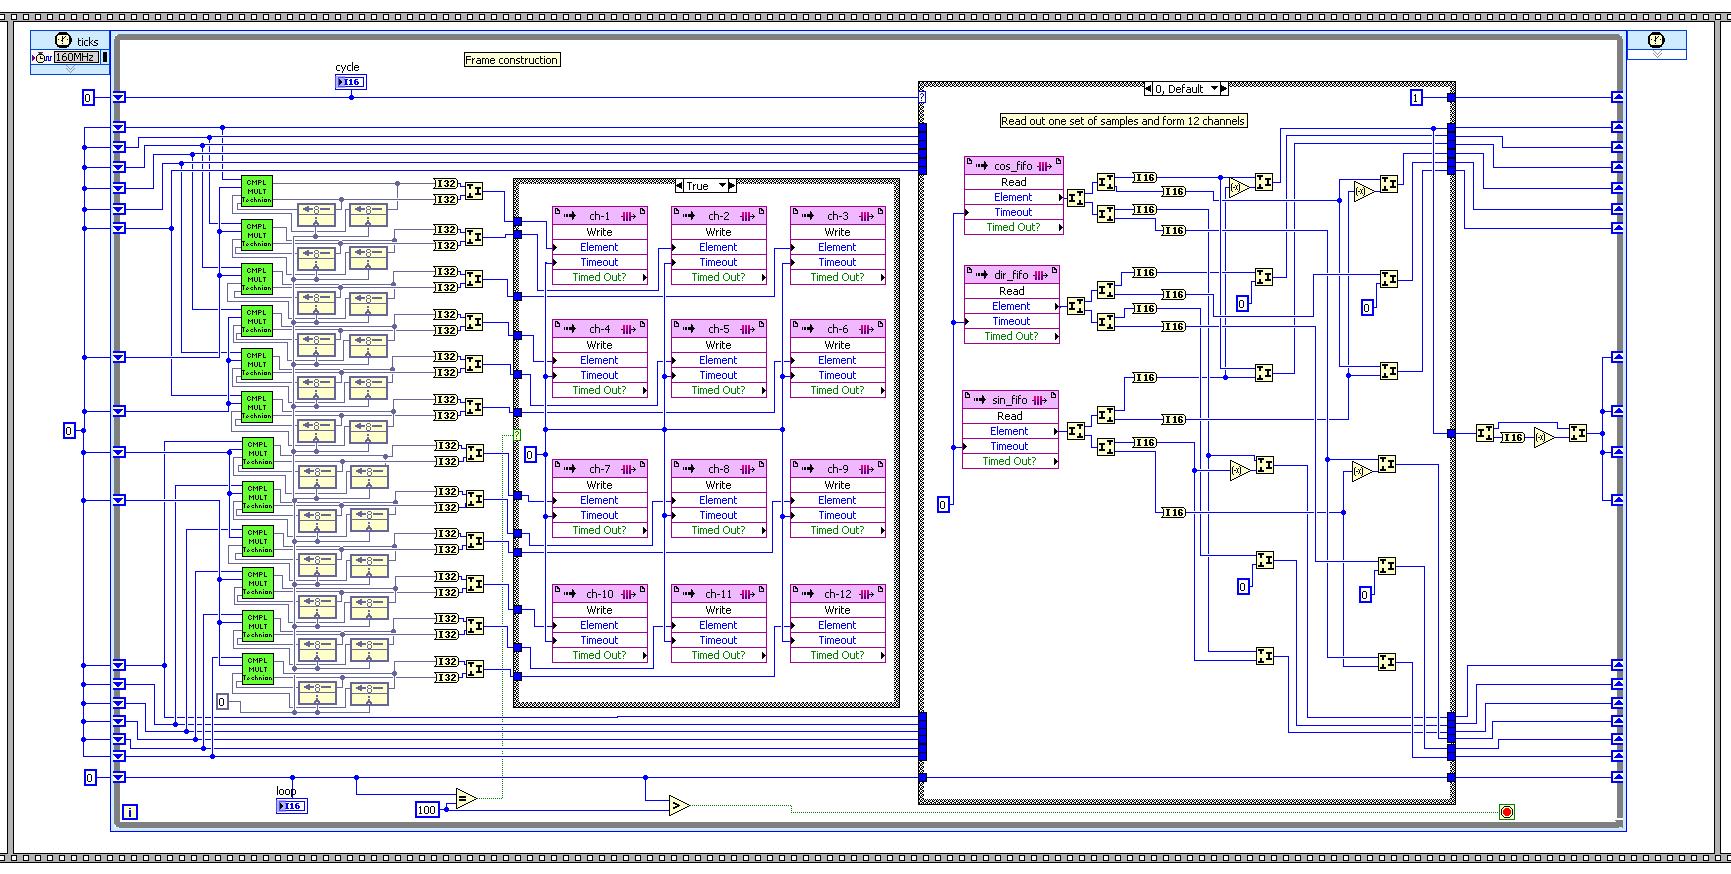This screenshot has width=1731, height=874.
Task: Open the '0, Default' case selector dropdown
Action: pos(1215,89)
